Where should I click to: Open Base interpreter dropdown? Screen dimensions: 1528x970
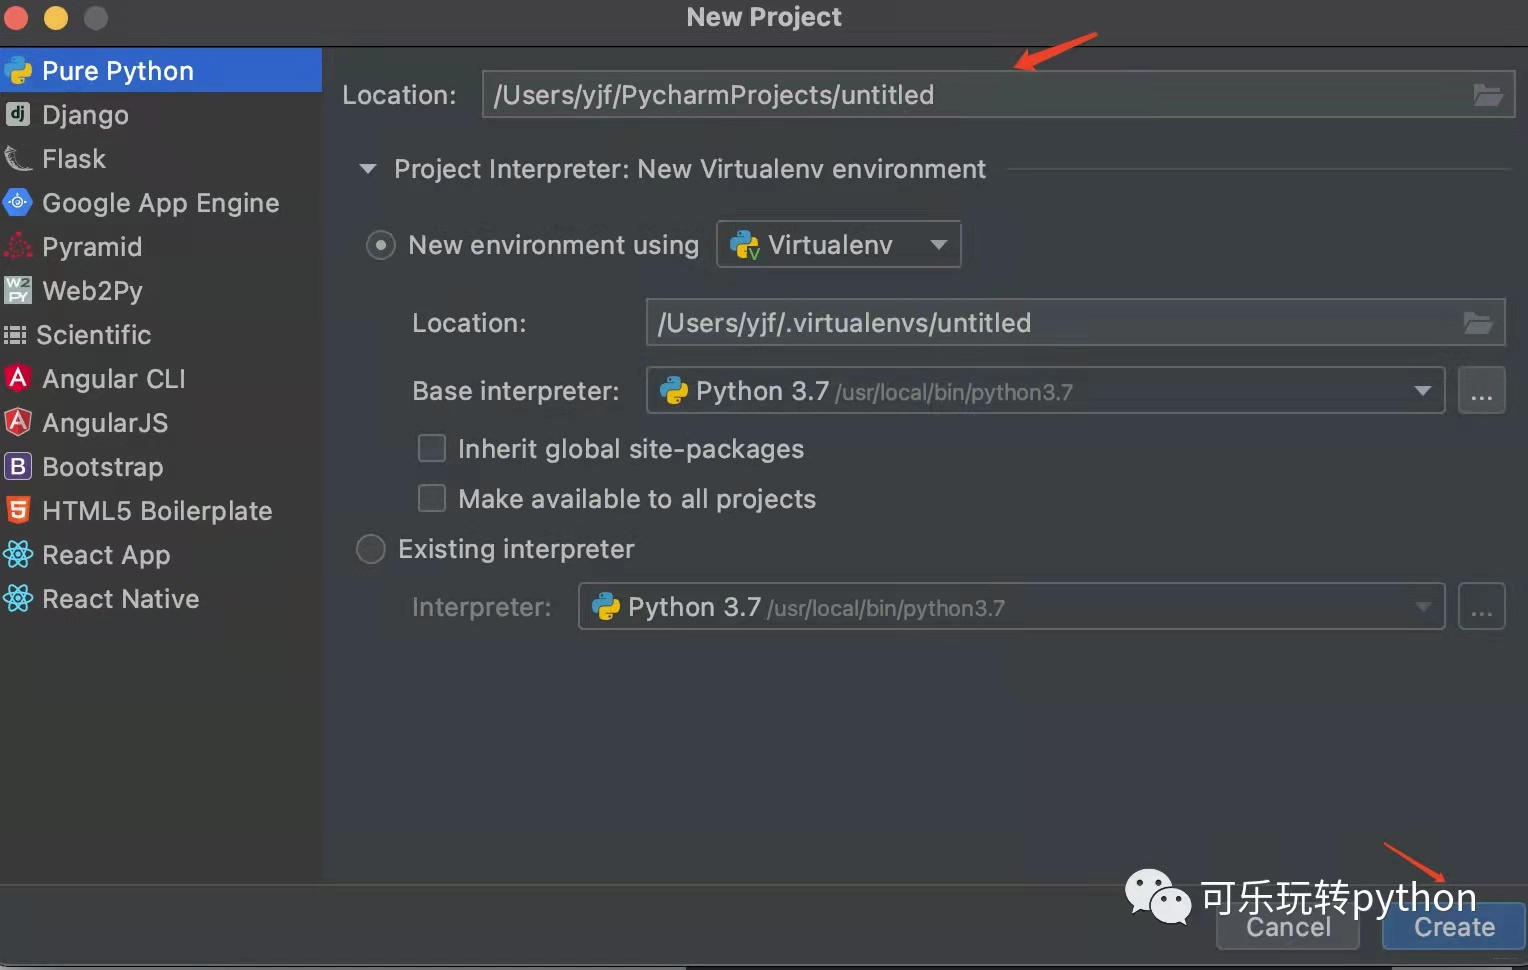(x=1046, y=391)
